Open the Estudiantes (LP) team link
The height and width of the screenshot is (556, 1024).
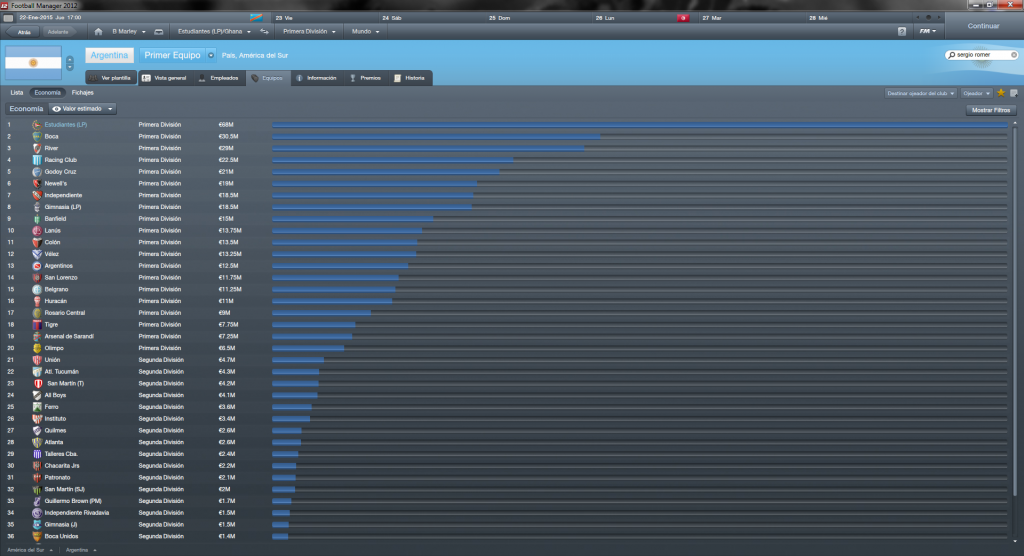coord(65,125)
